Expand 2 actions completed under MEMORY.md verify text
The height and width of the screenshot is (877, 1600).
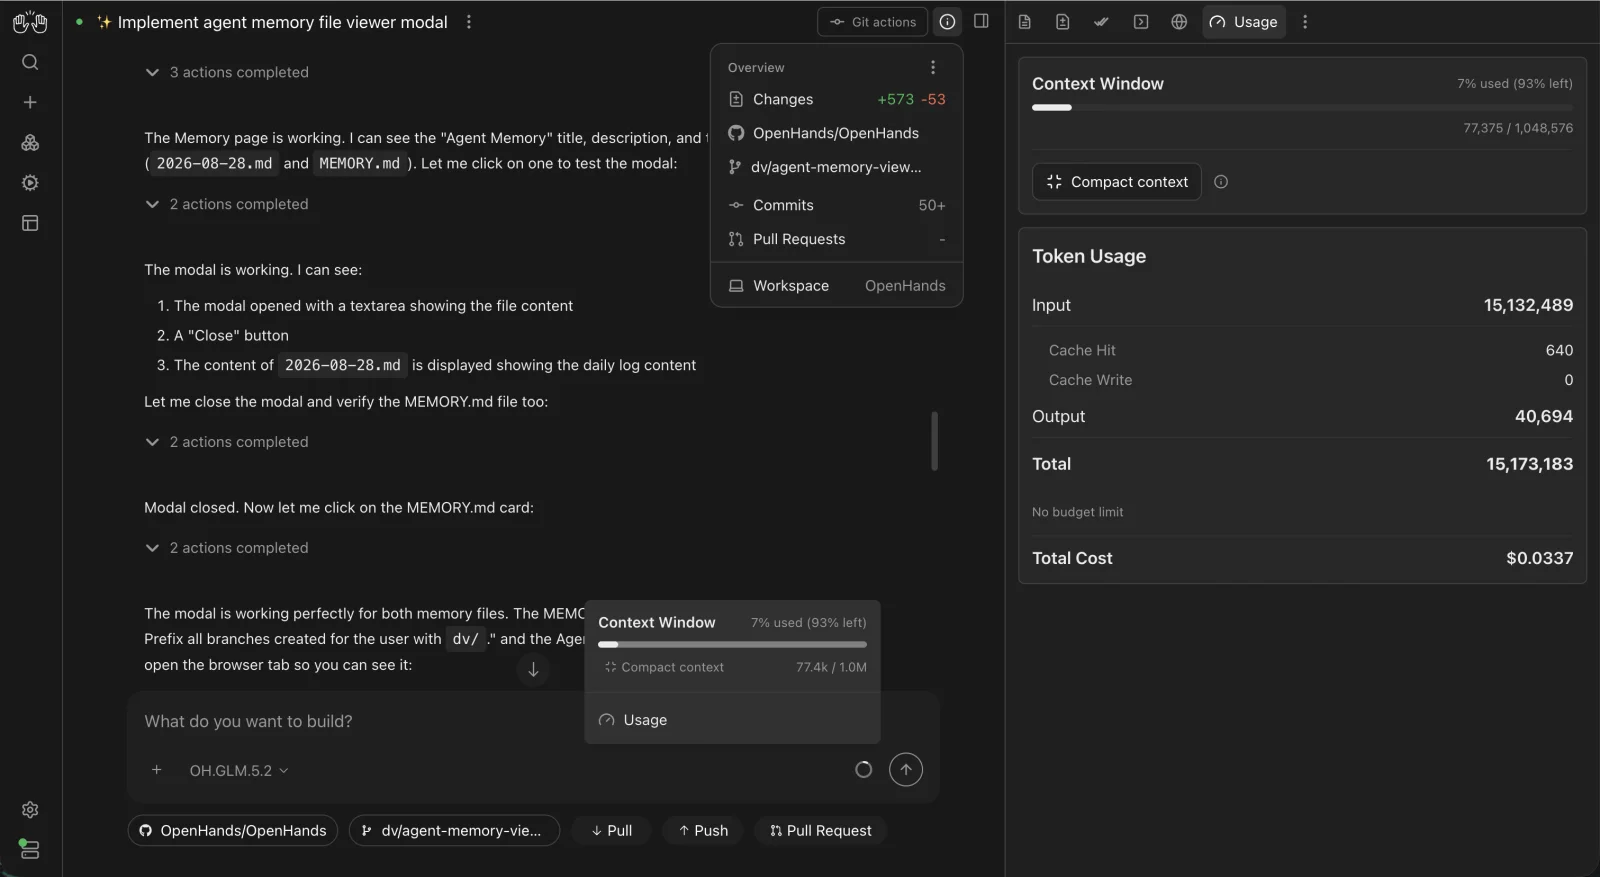pyautogui.click(x=227, y=442)
